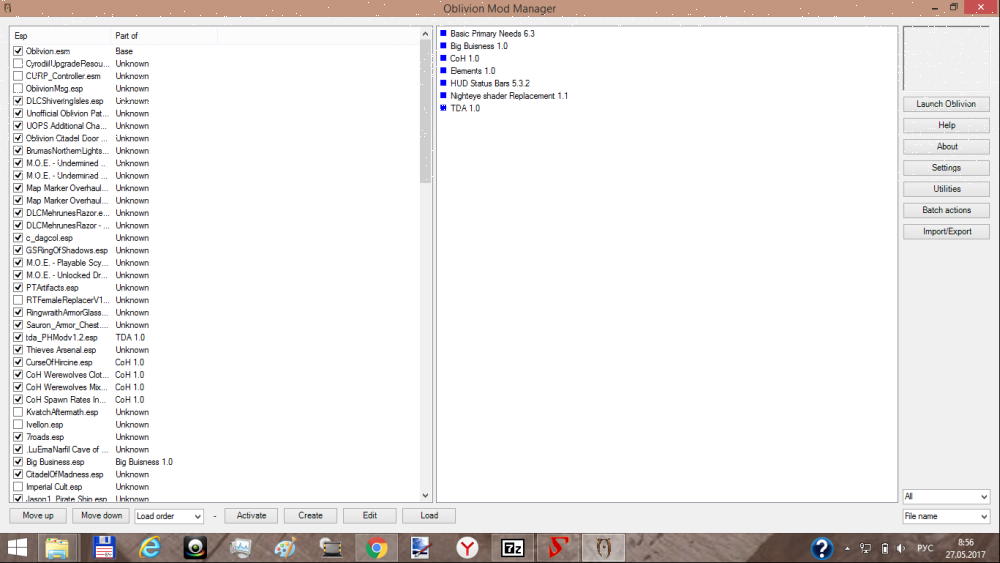Click the network icon in system tray
The width and height of the screenshot is (1000, 563).
865,548
